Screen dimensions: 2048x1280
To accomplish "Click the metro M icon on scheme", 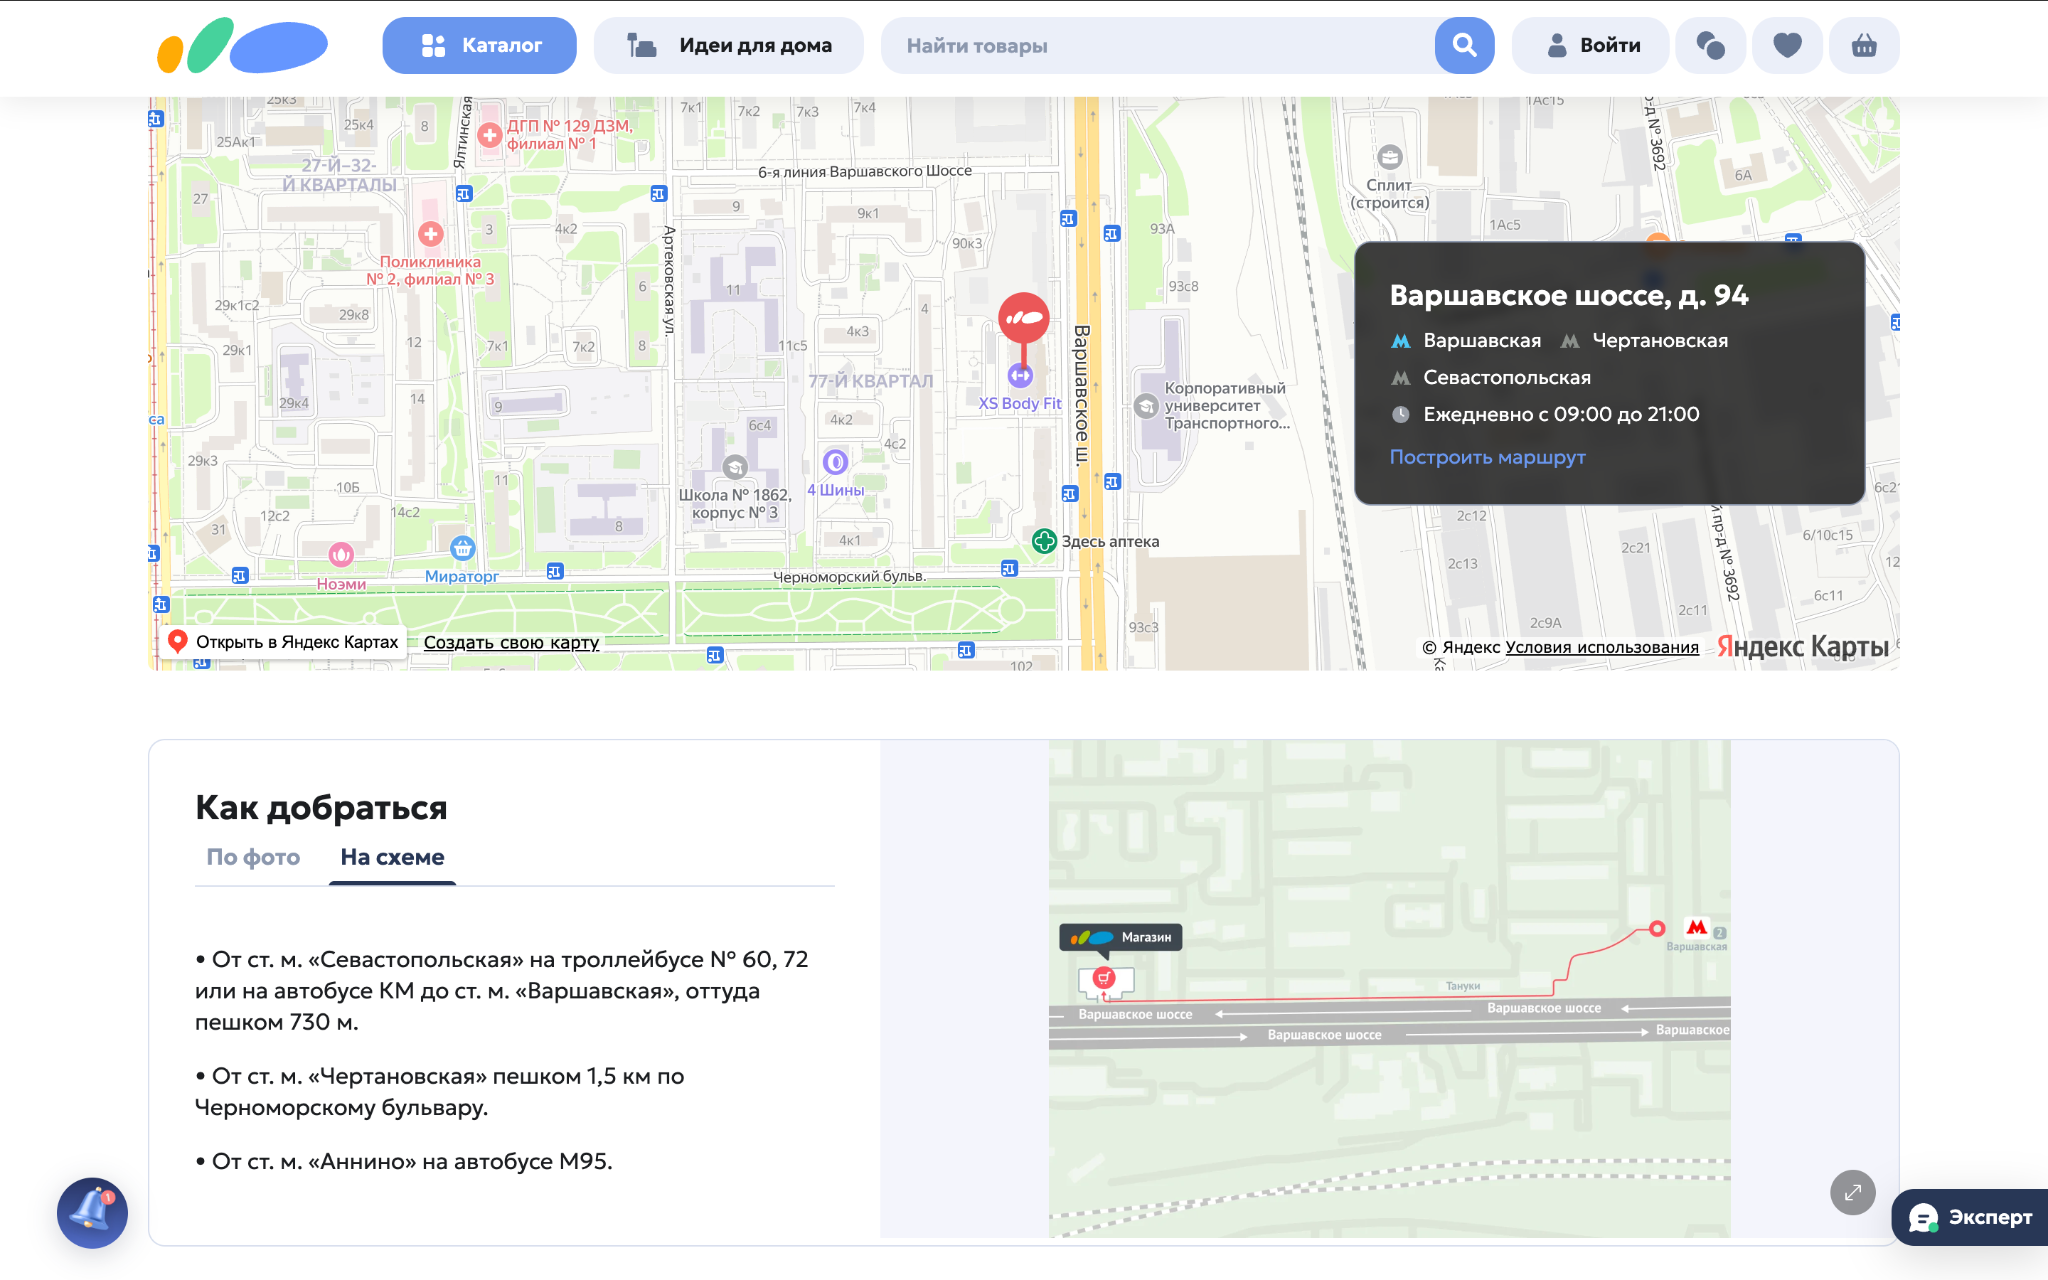I will (1697, 927).
